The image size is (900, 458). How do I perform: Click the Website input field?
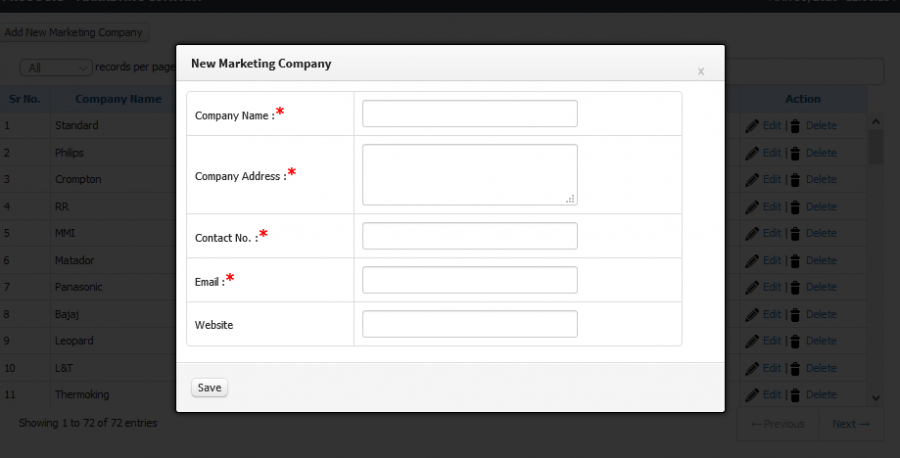point(470,324)
